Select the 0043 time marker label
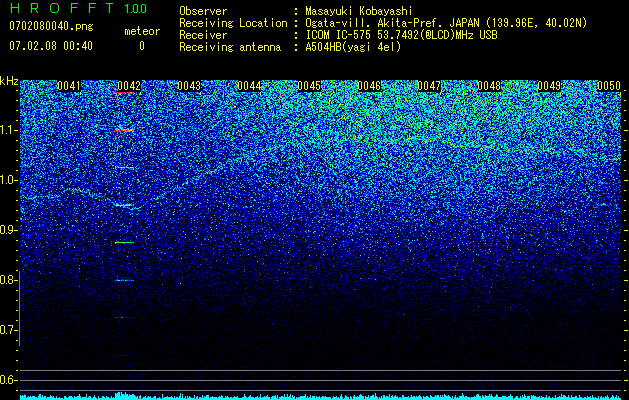Screen dimensions: 629x400 [x=189, y=86]
